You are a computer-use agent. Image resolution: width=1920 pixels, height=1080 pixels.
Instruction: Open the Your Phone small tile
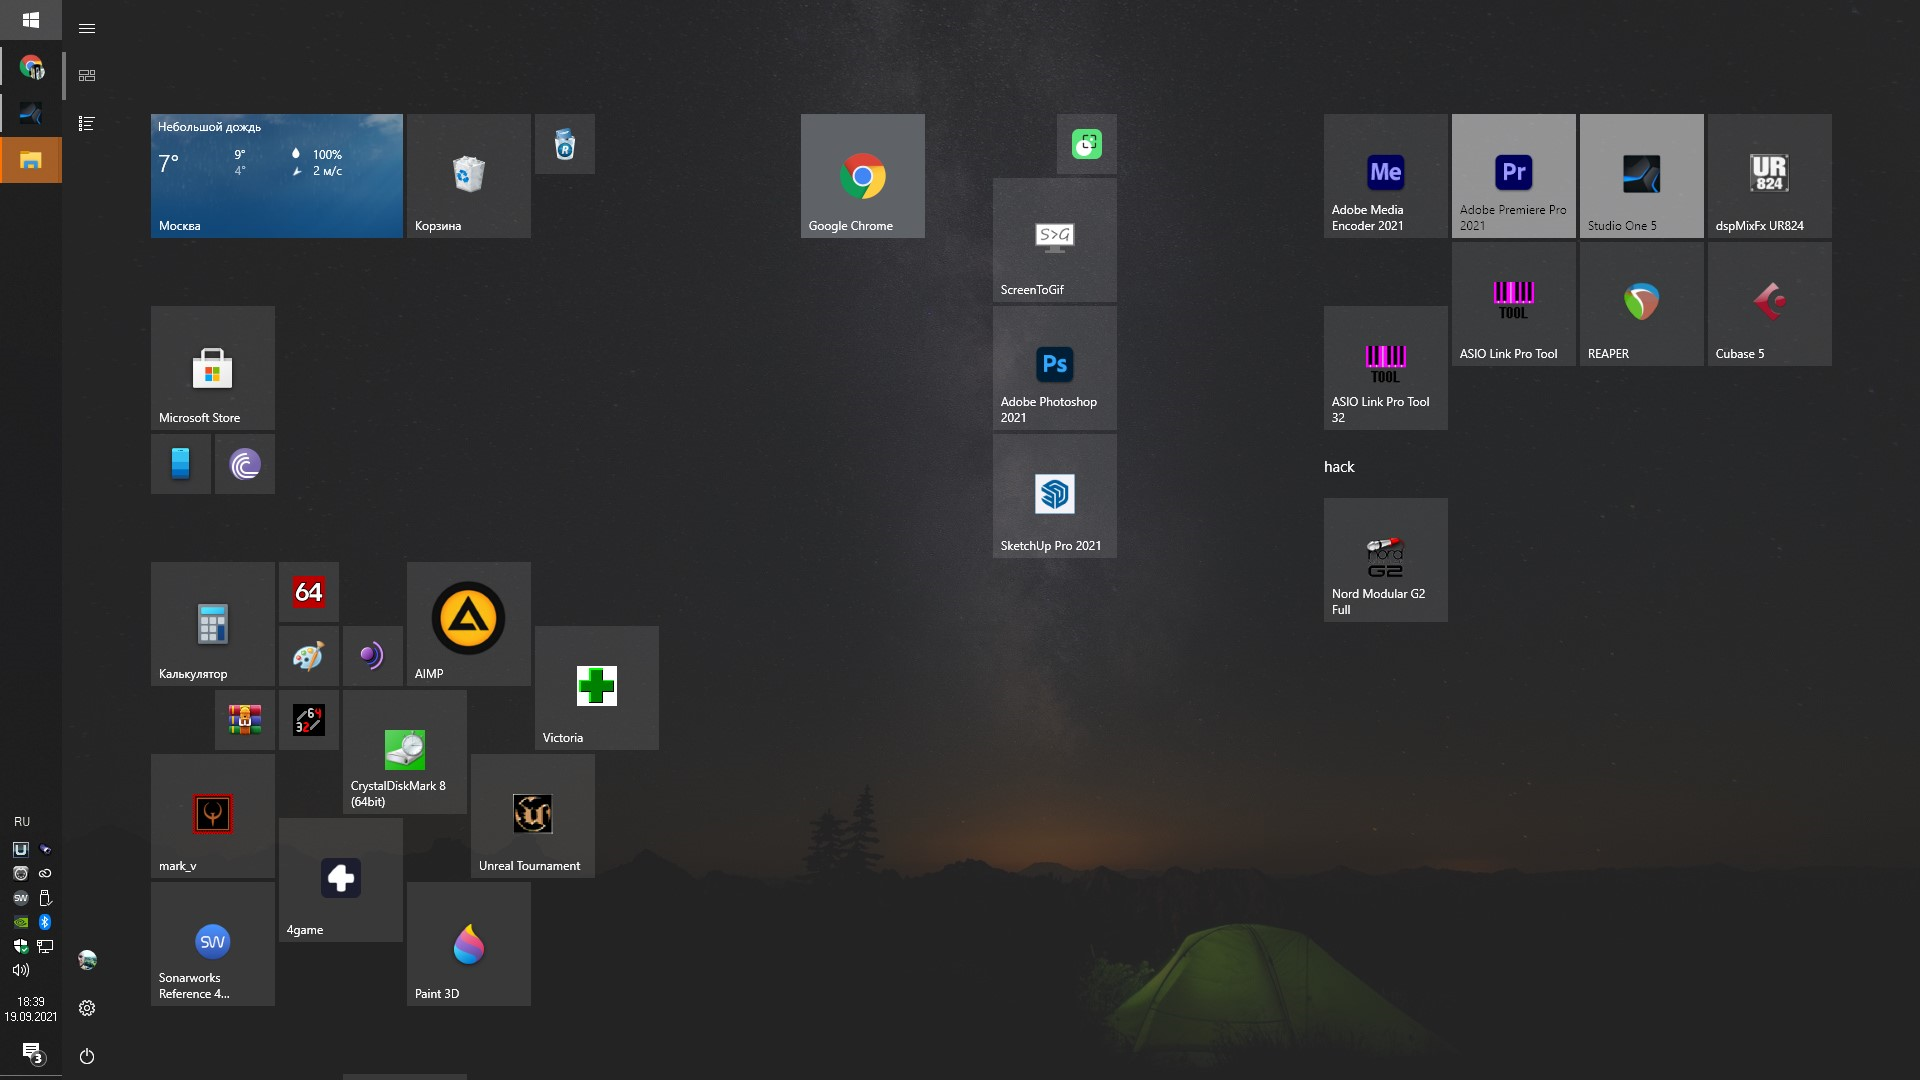pyautogui.click(x=180, y=464)
